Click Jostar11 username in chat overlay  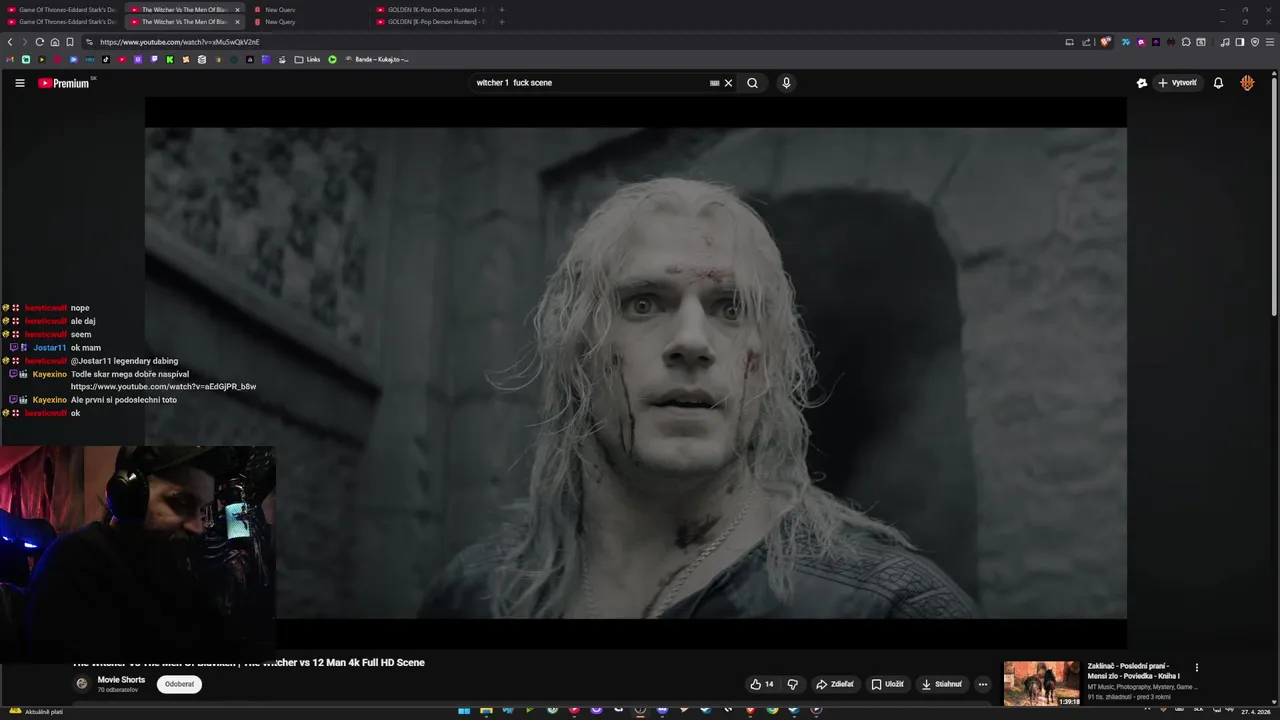point(49,348)
